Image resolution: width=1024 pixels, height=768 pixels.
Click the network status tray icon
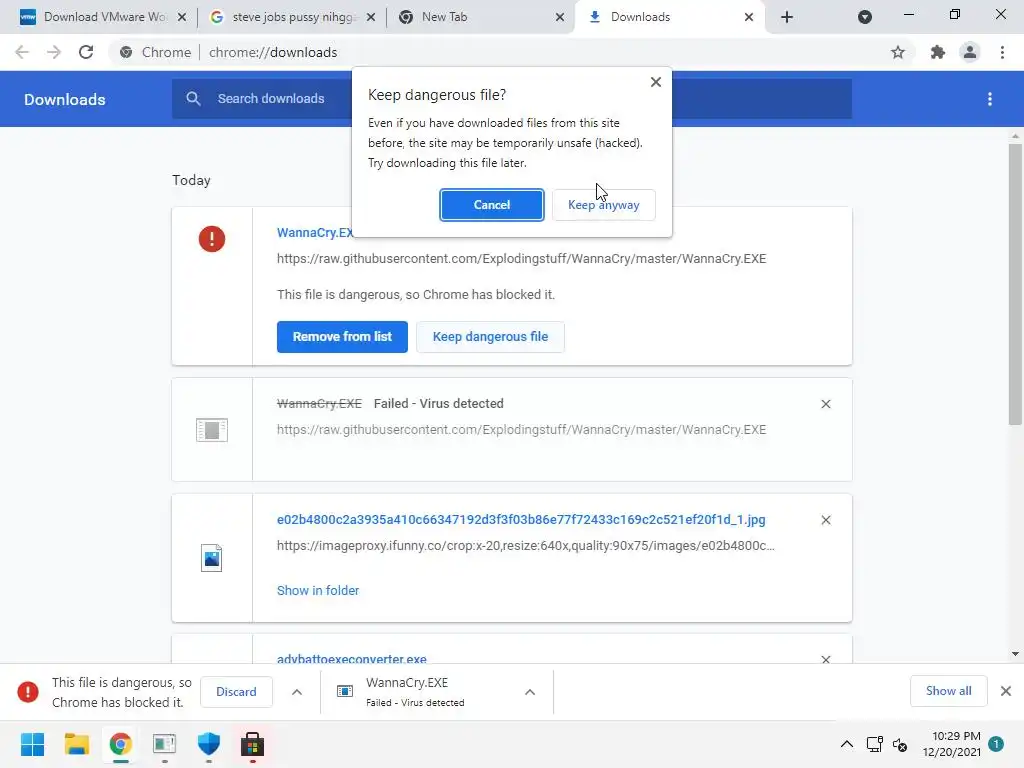pos(874,744)
